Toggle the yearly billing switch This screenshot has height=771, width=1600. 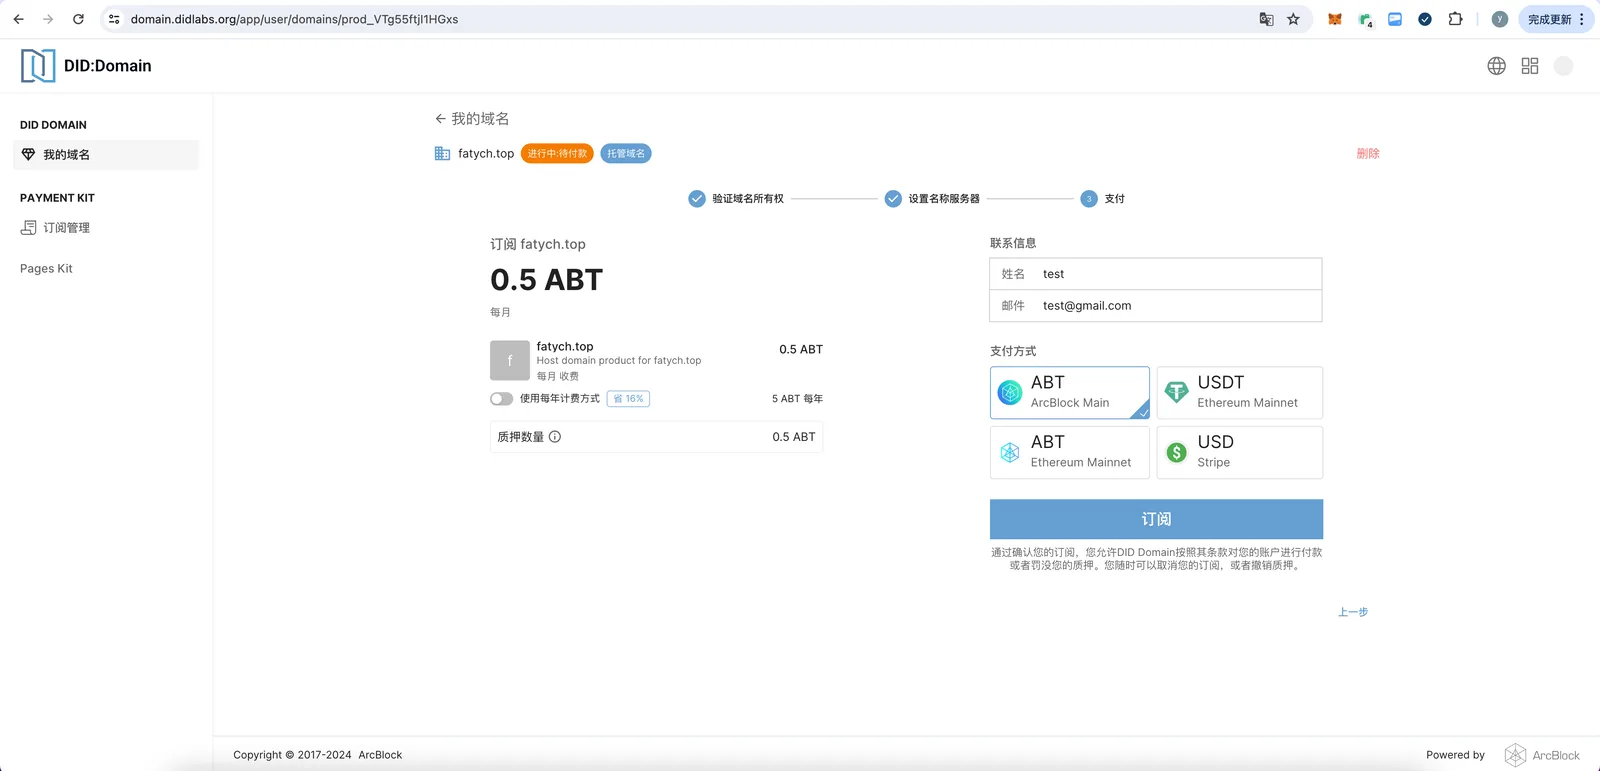point(501,399)
